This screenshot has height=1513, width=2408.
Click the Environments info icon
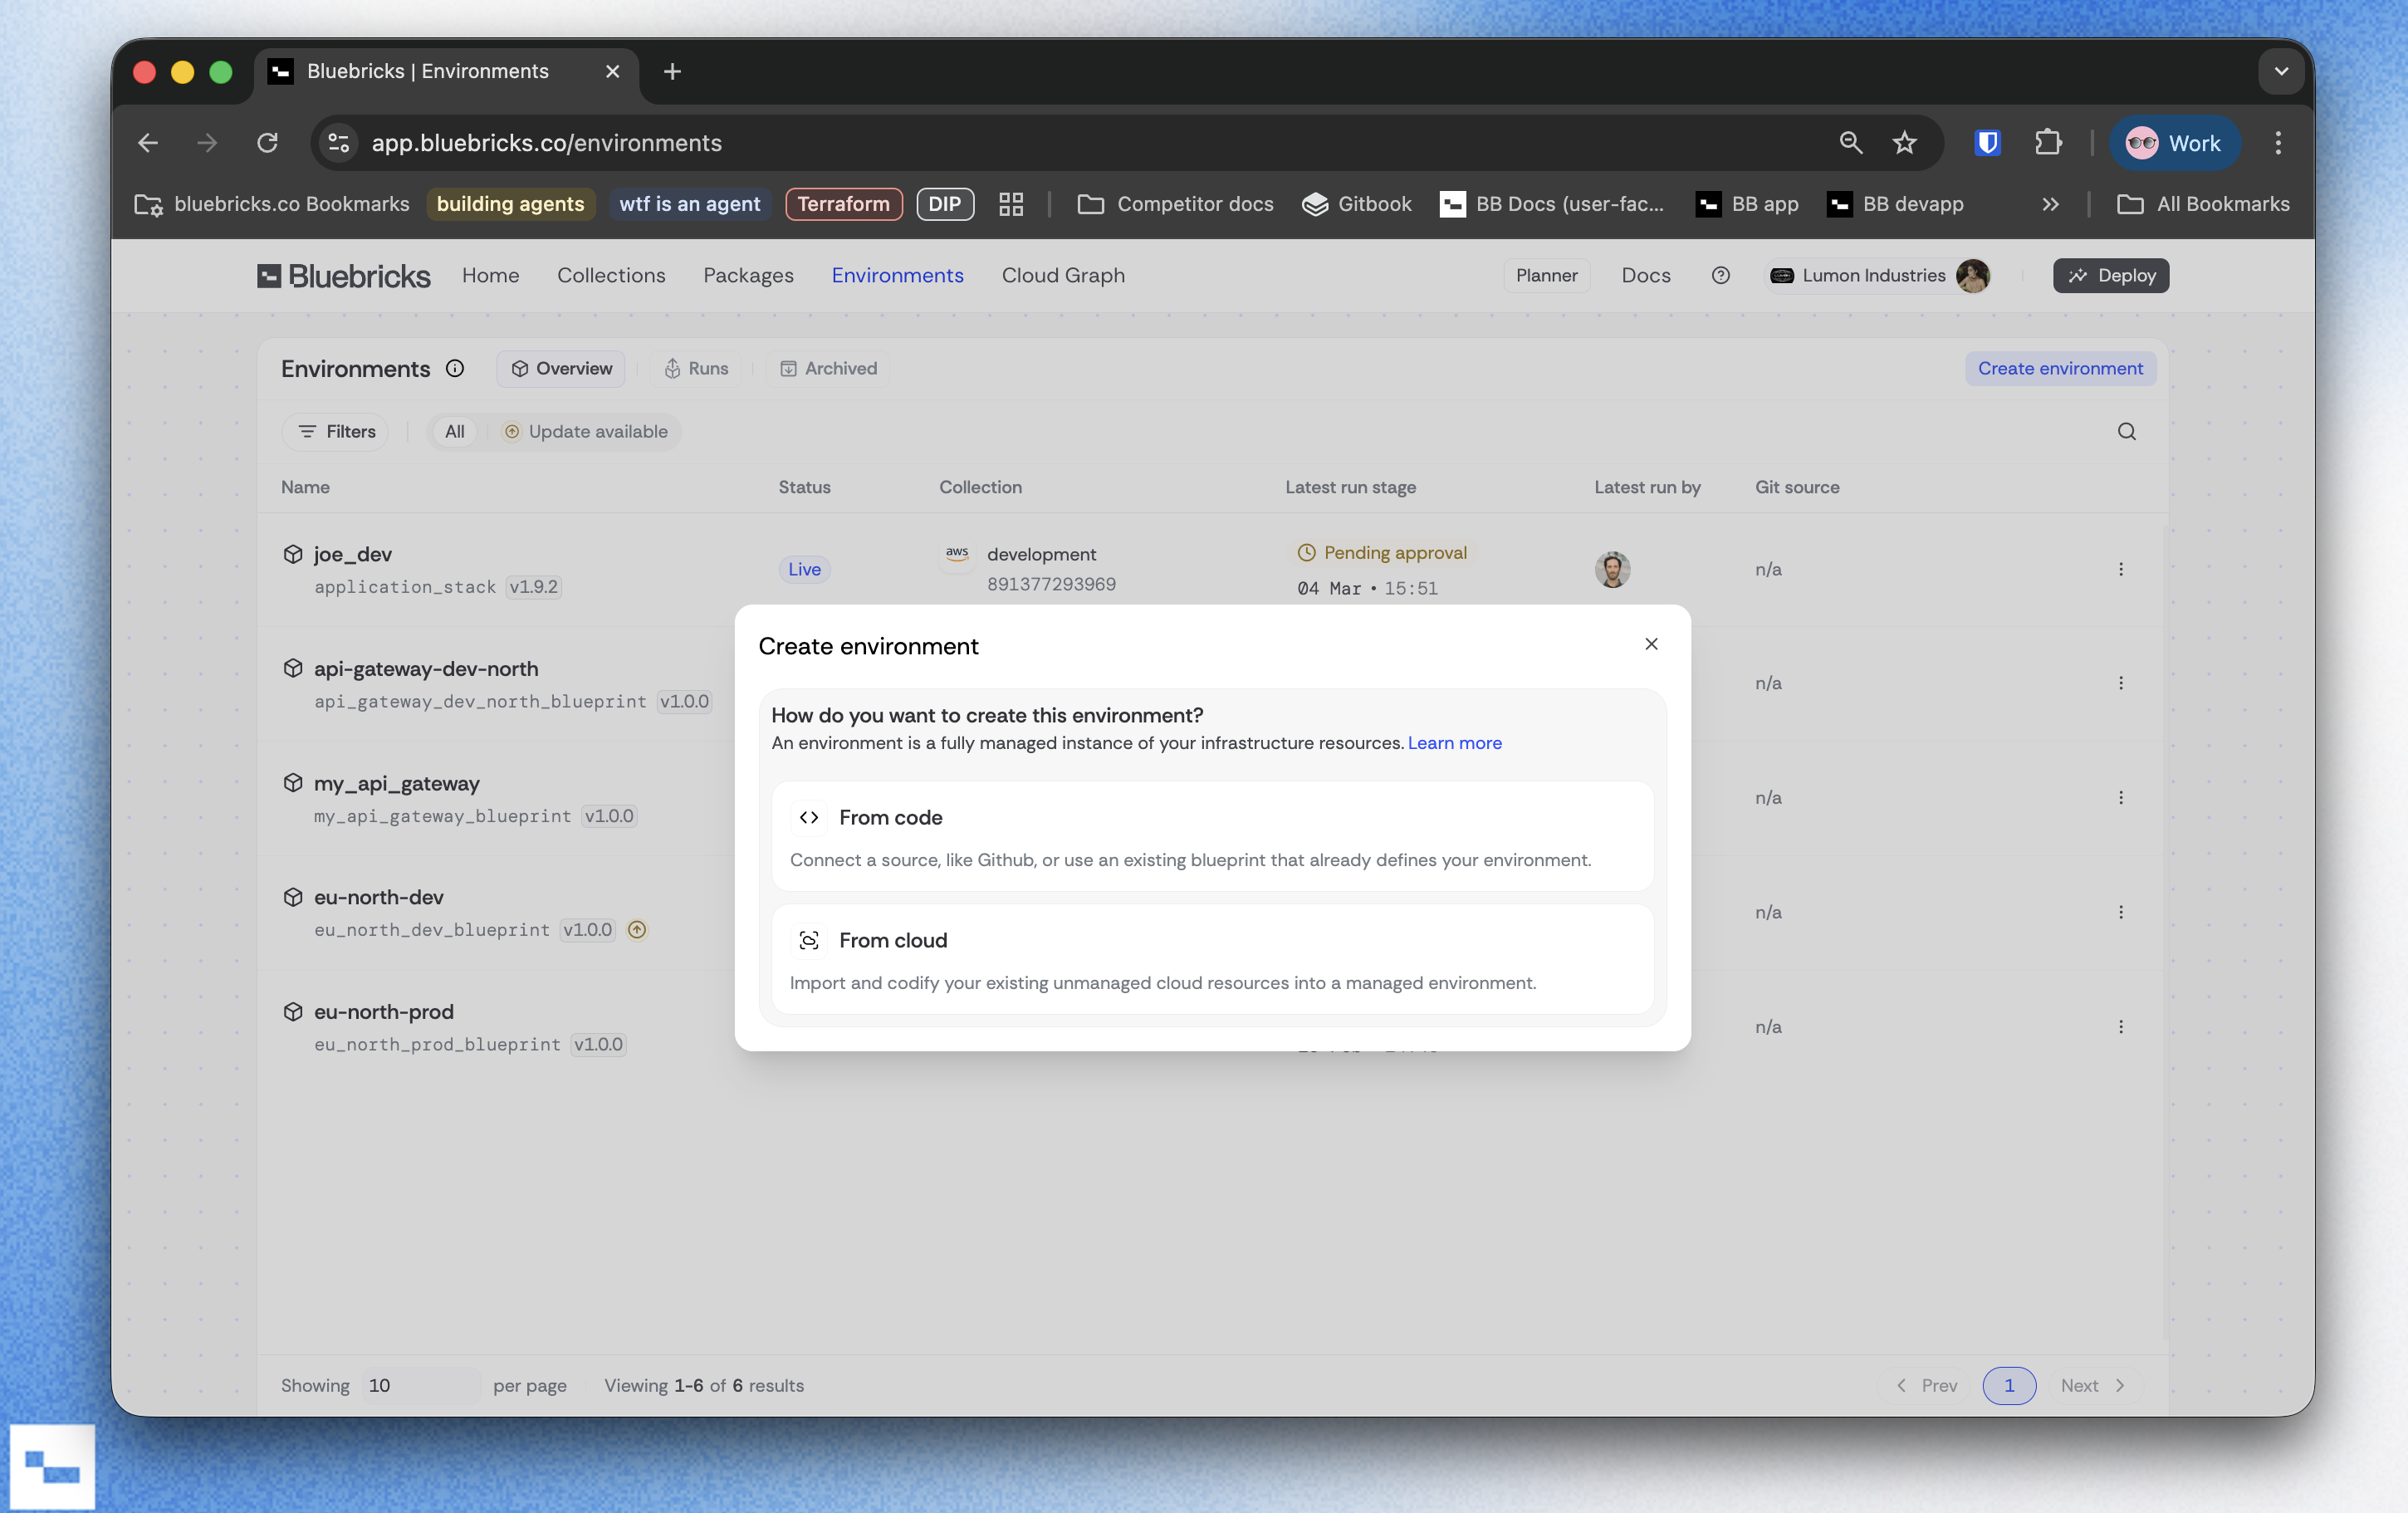(x=455, y=368)
